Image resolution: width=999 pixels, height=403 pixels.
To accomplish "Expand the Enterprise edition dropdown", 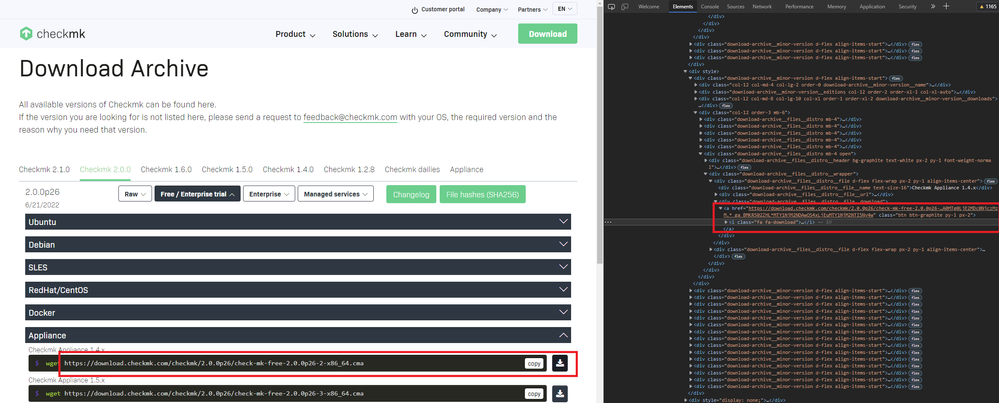I will pyautogui.click(x=269, y=194).
